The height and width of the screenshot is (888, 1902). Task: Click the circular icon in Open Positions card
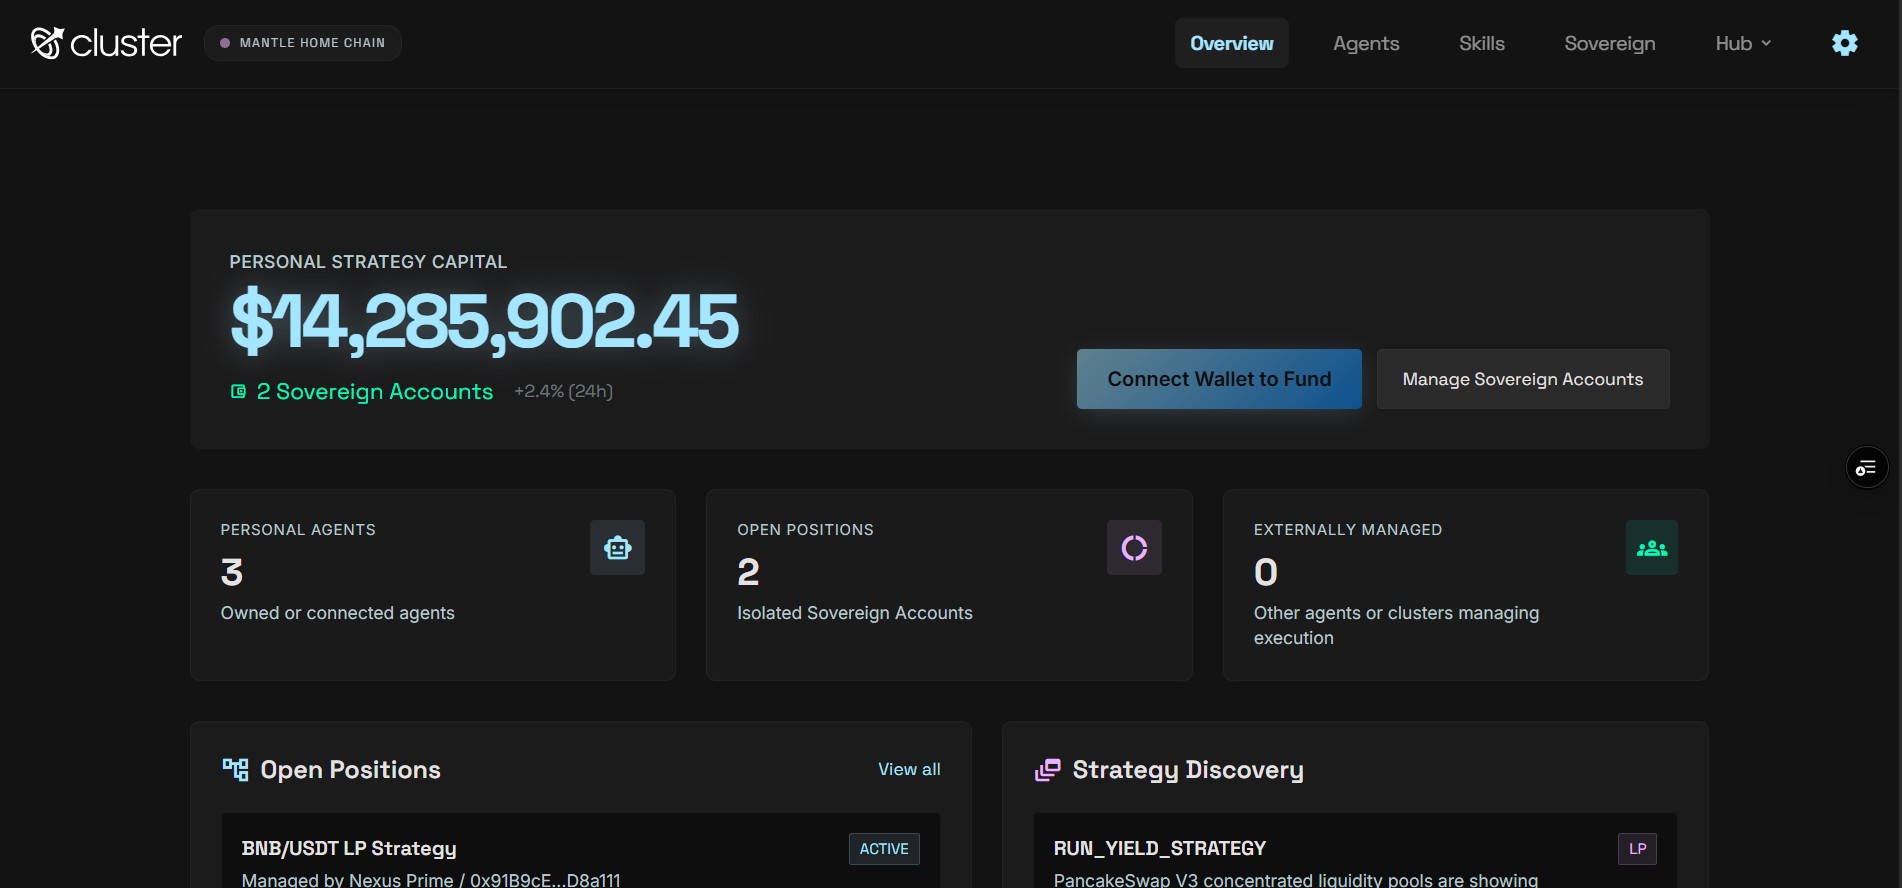click(1134, 547)
